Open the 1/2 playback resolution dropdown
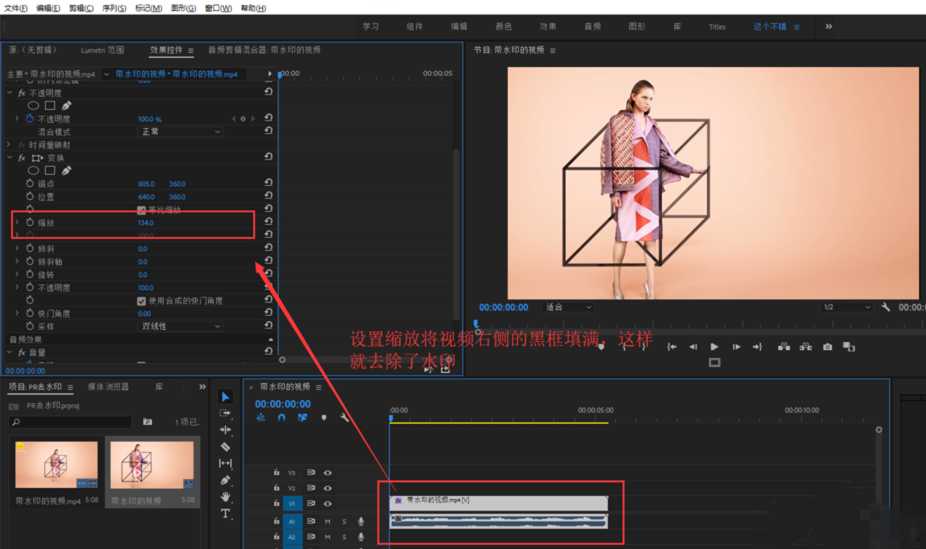This screenshot has width=926, height=549. [x=846, y=308]
